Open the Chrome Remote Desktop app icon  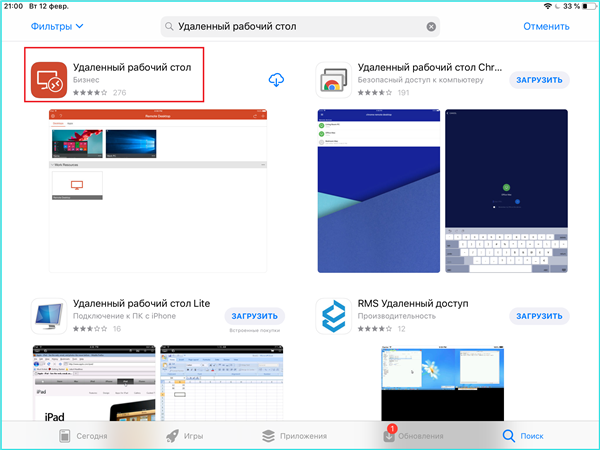click(x=334, y=80)
